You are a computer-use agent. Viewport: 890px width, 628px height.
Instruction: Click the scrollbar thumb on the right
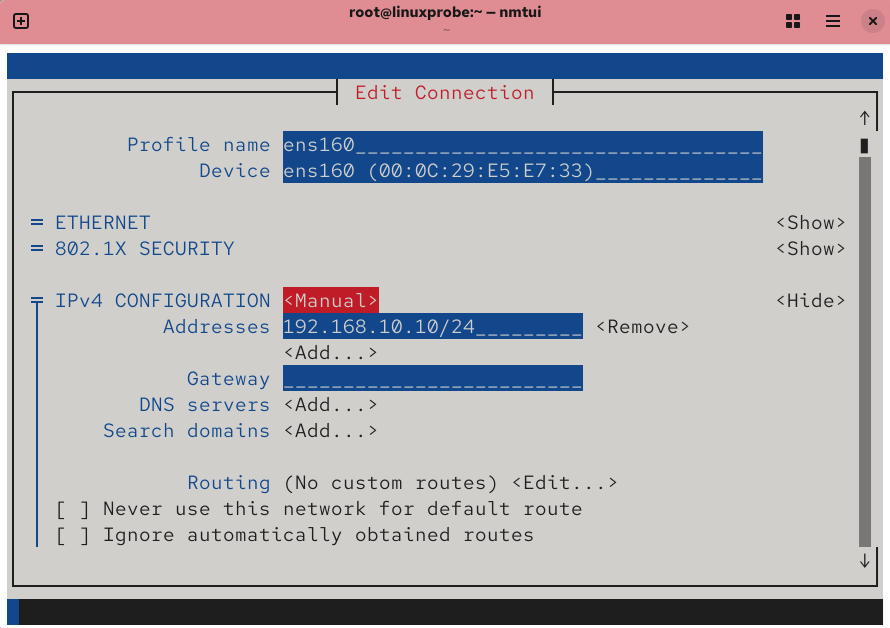[x=865, y=146]
